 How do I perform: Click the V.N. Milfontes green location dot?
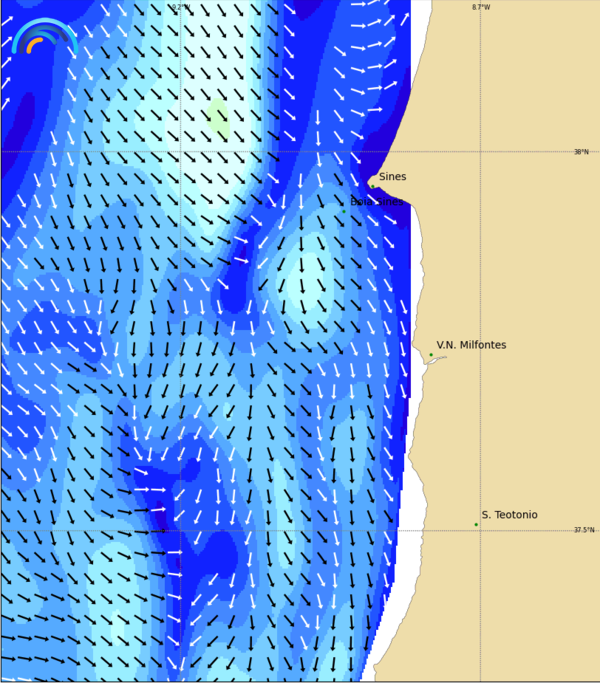pos(431,355)
